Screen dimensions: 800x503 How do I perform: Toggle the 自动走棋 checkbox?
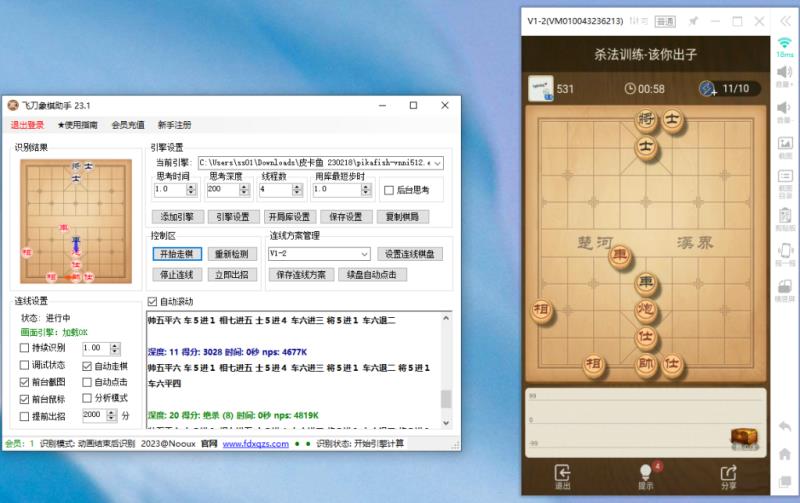point(87,366)
